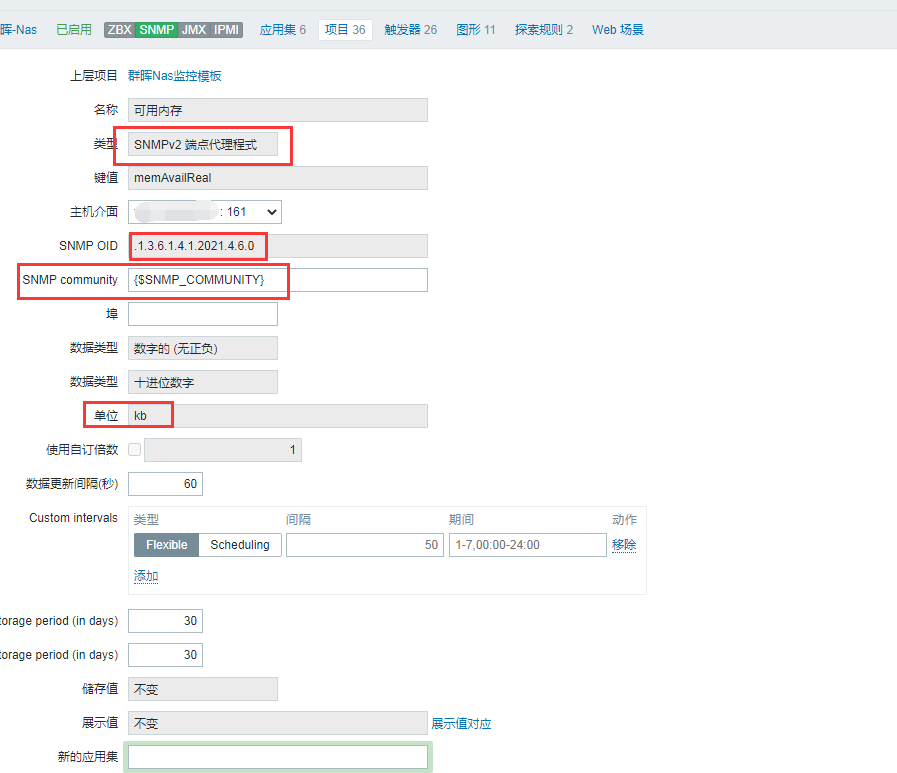Click the first storage period days field
Viewport: 897px width, 773px height.
[165, 621]
